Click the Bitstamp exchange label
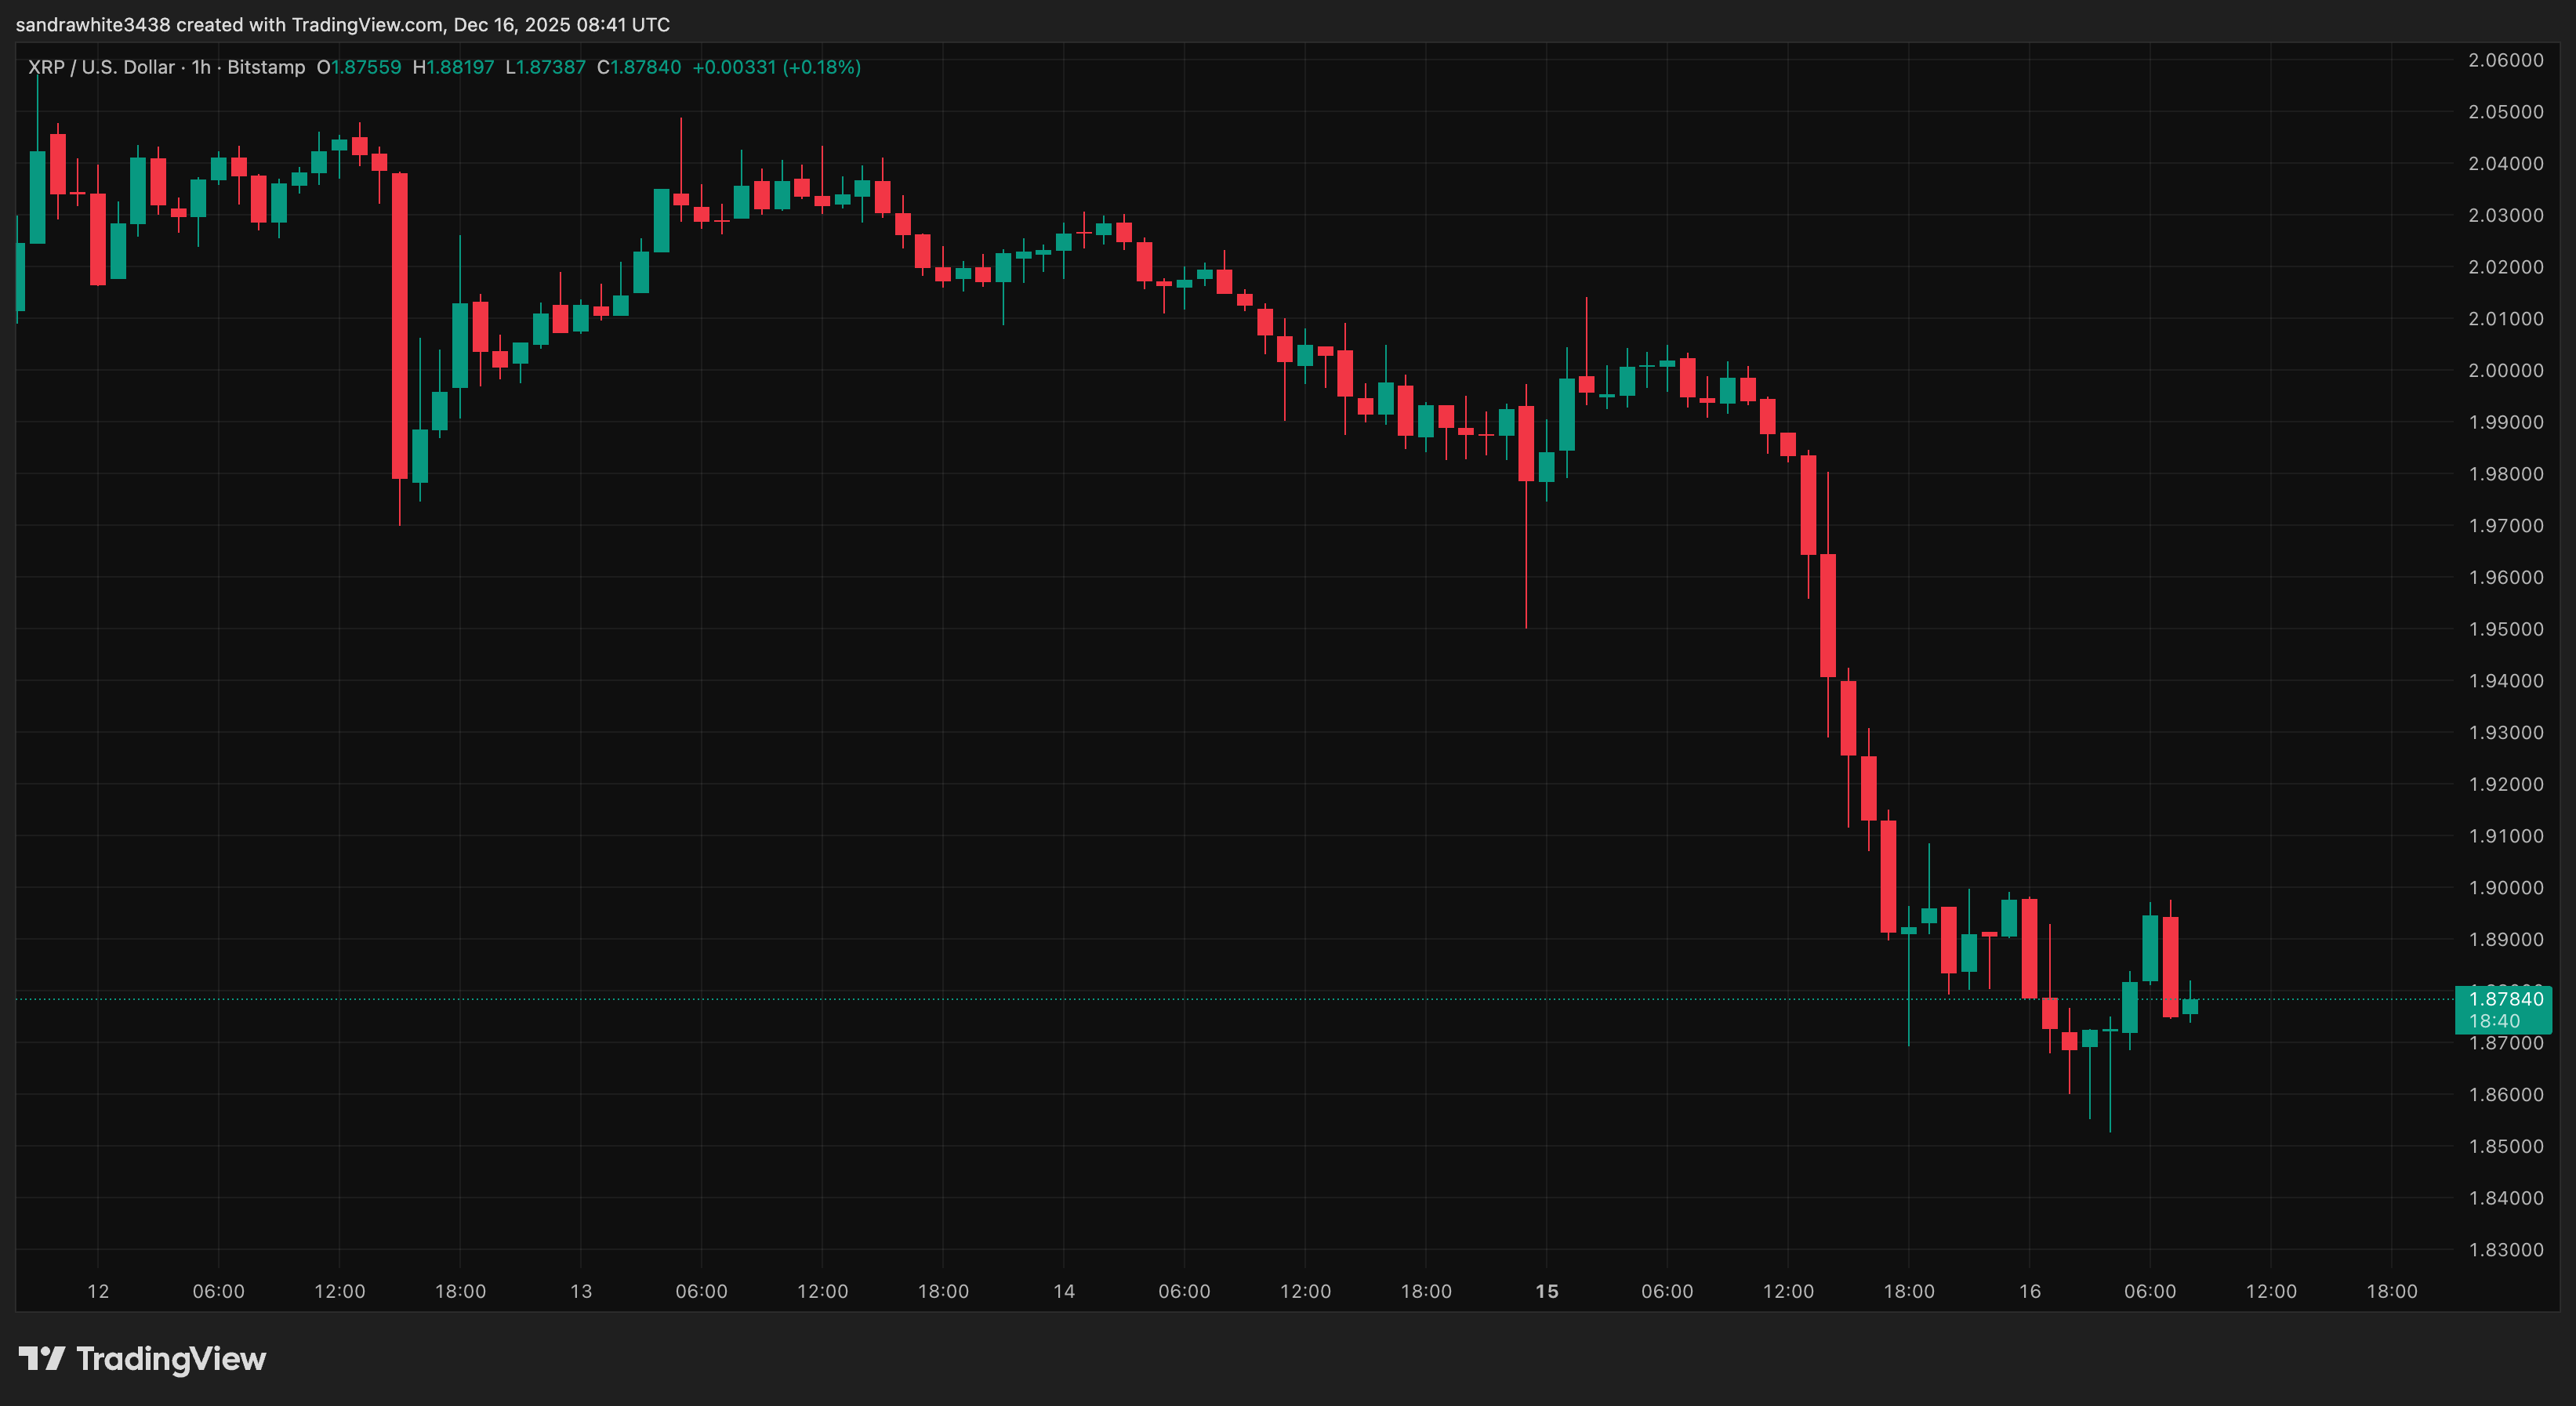The image size is (2576, 1406). 266,67
